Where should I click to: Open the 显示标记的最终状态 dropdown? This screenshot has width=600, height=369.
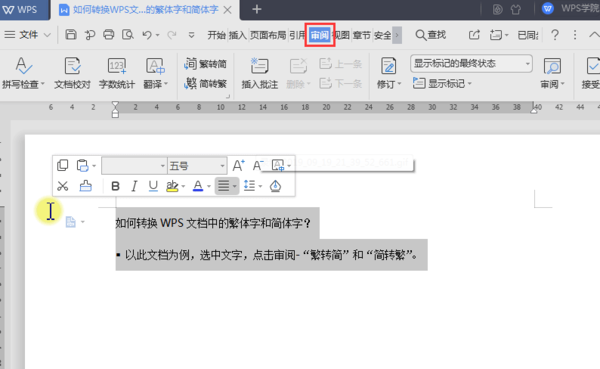point(471,64)
